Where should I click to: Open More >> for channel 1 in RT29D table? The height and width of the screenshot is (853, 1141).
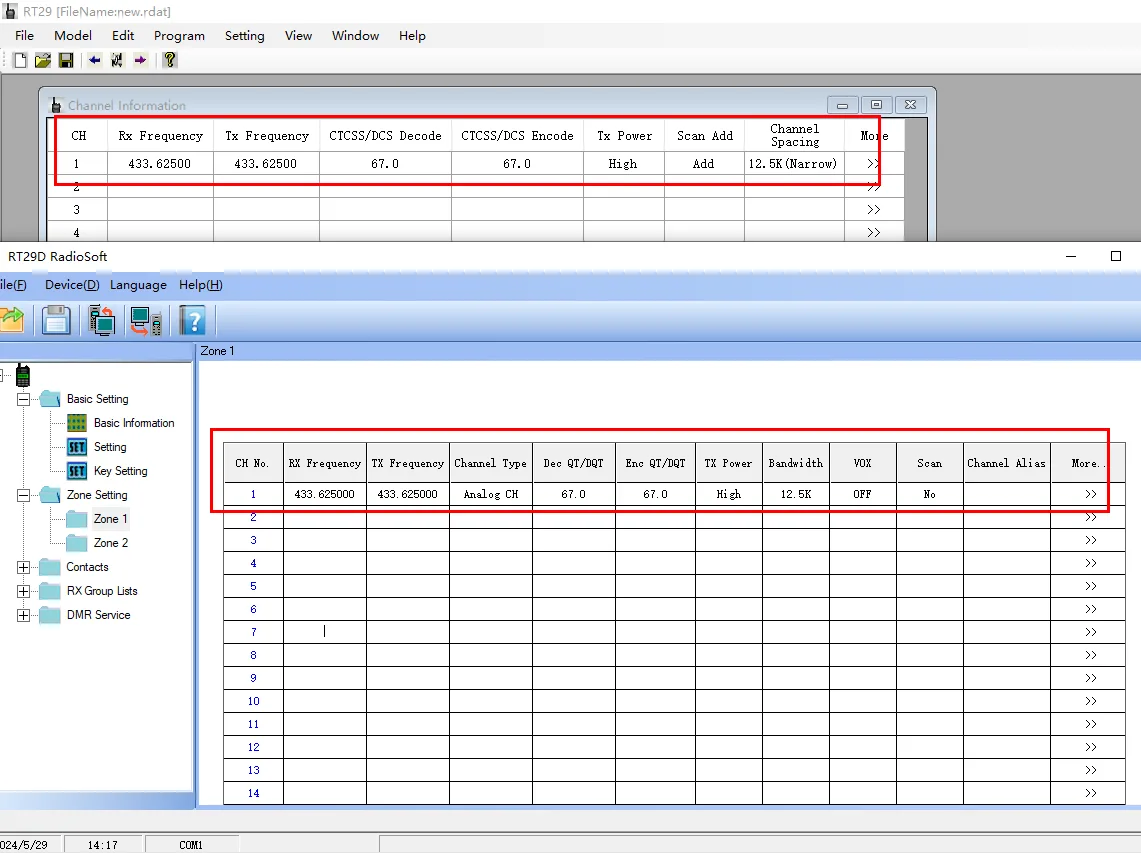(1090, 494)
